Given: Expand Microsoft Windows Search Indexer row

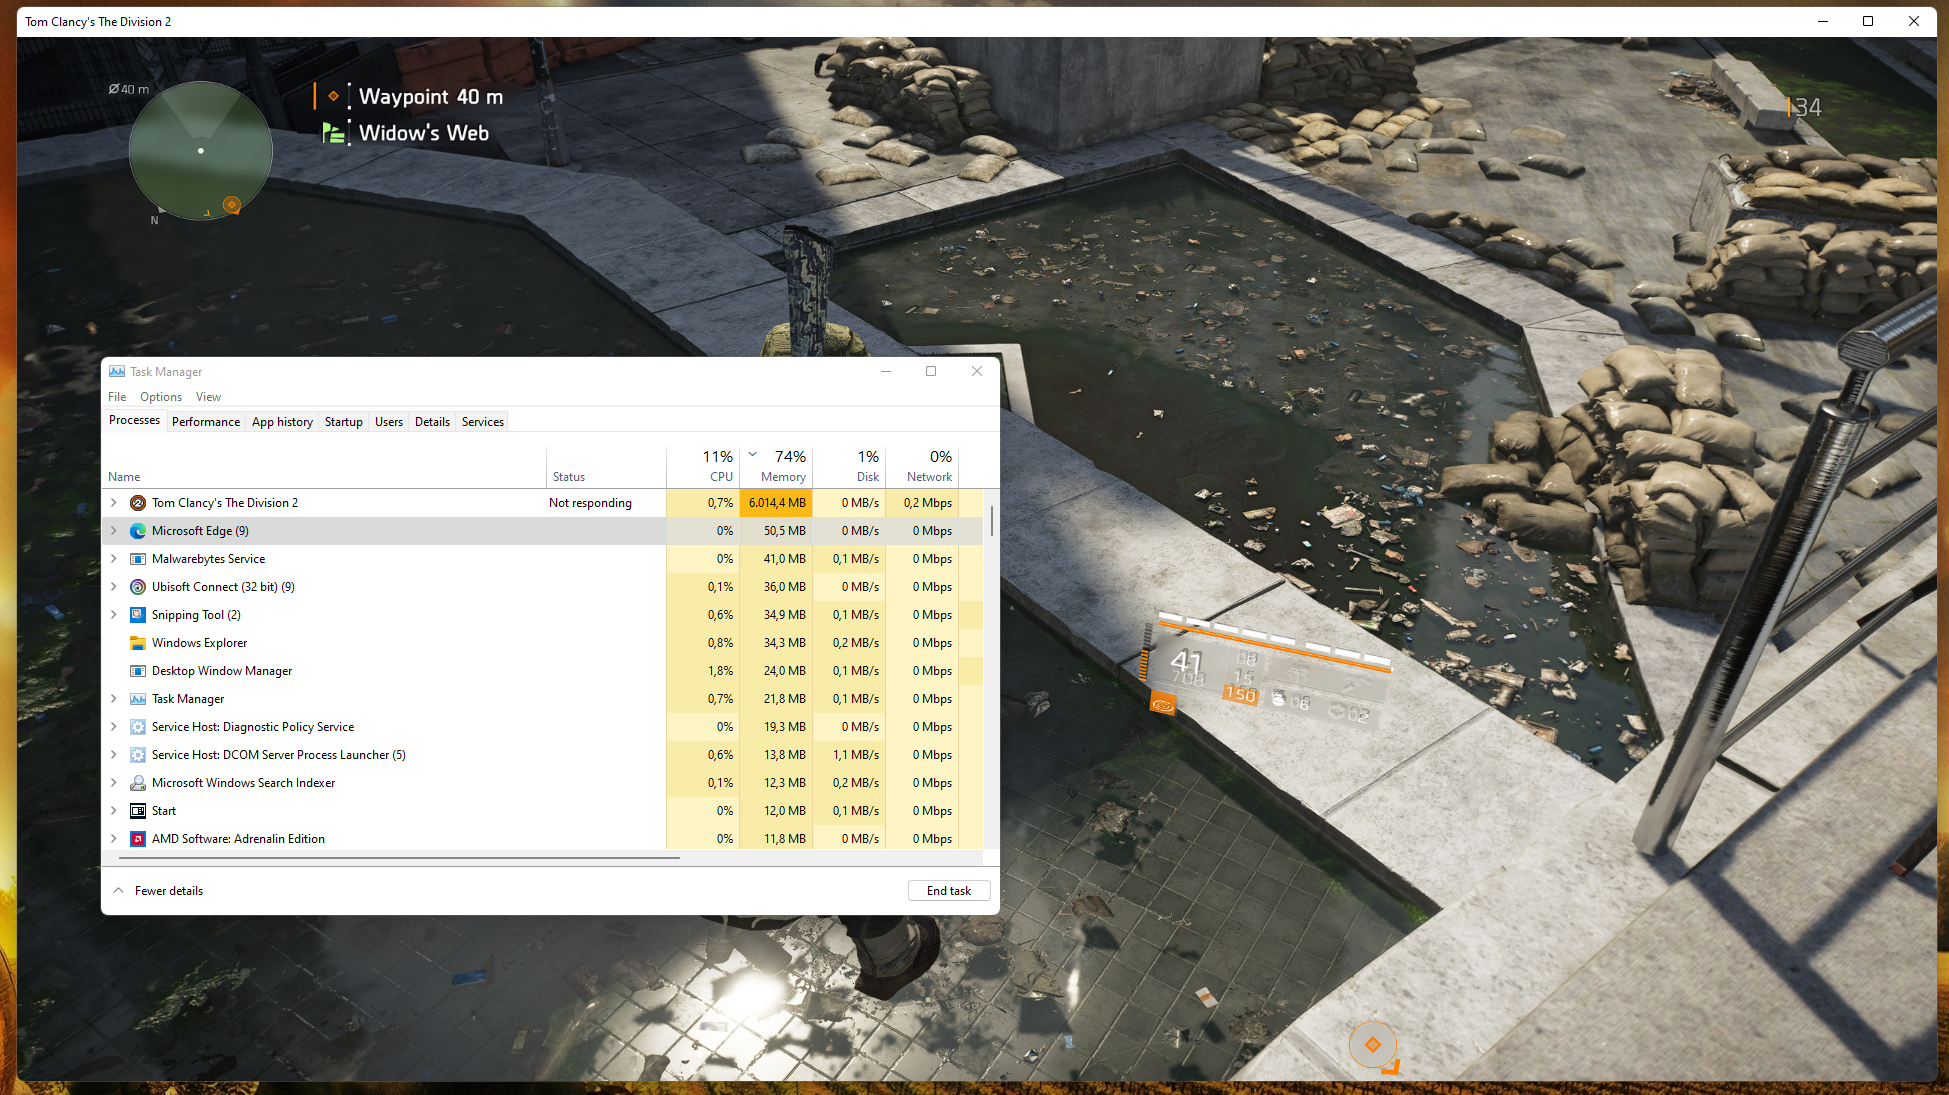Looking at the screenshot, I should 114,783.
